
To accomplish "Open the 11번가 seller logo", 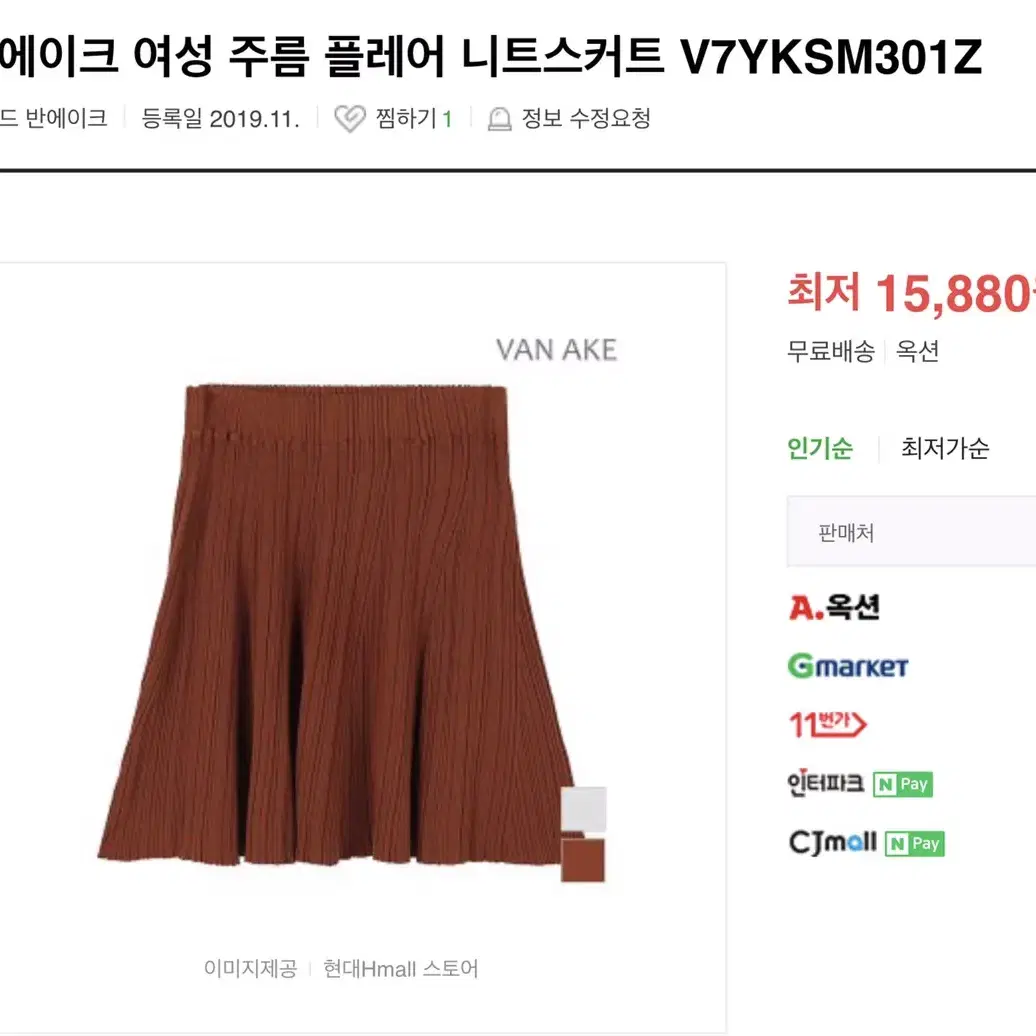I will (828, 724).
